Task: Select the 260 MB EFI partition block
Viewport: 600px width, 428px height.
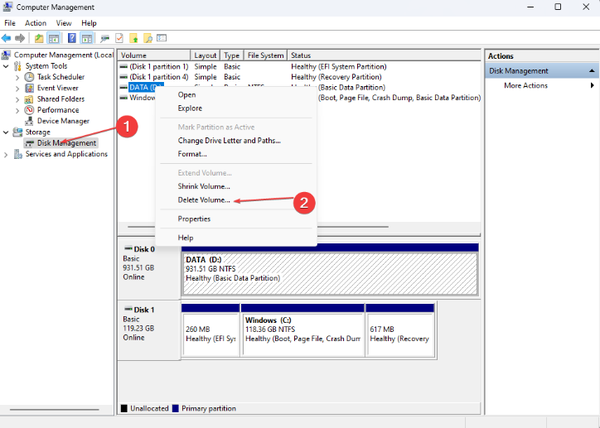Action: pos(210,334)
